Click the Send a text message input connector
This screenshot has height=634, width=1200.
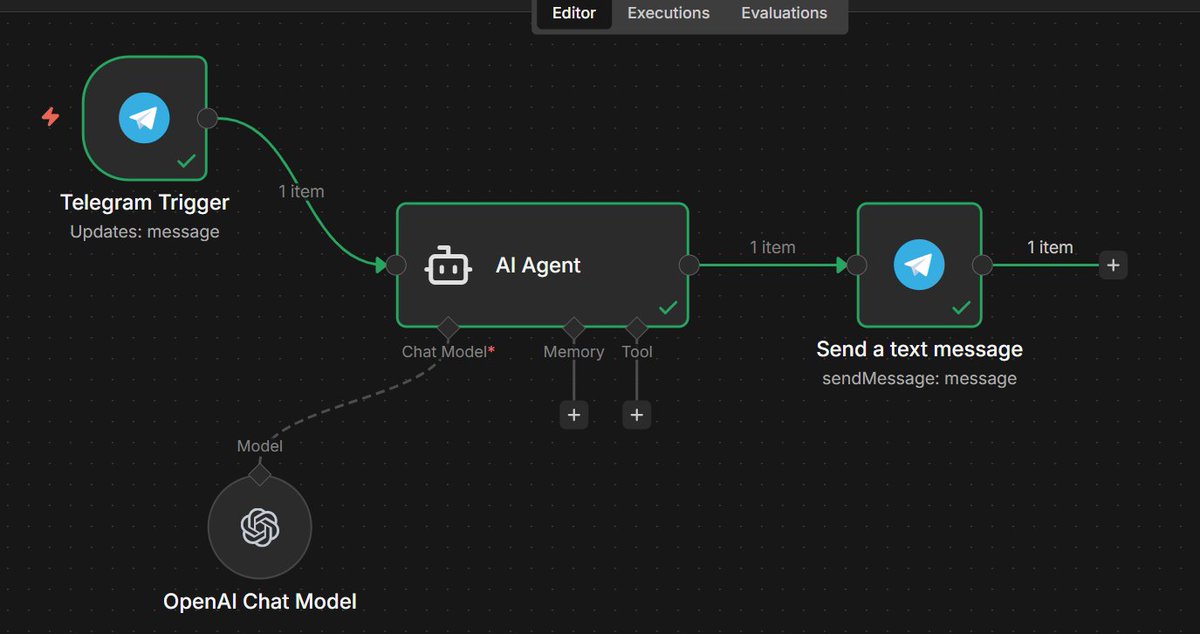click(856, 265)
